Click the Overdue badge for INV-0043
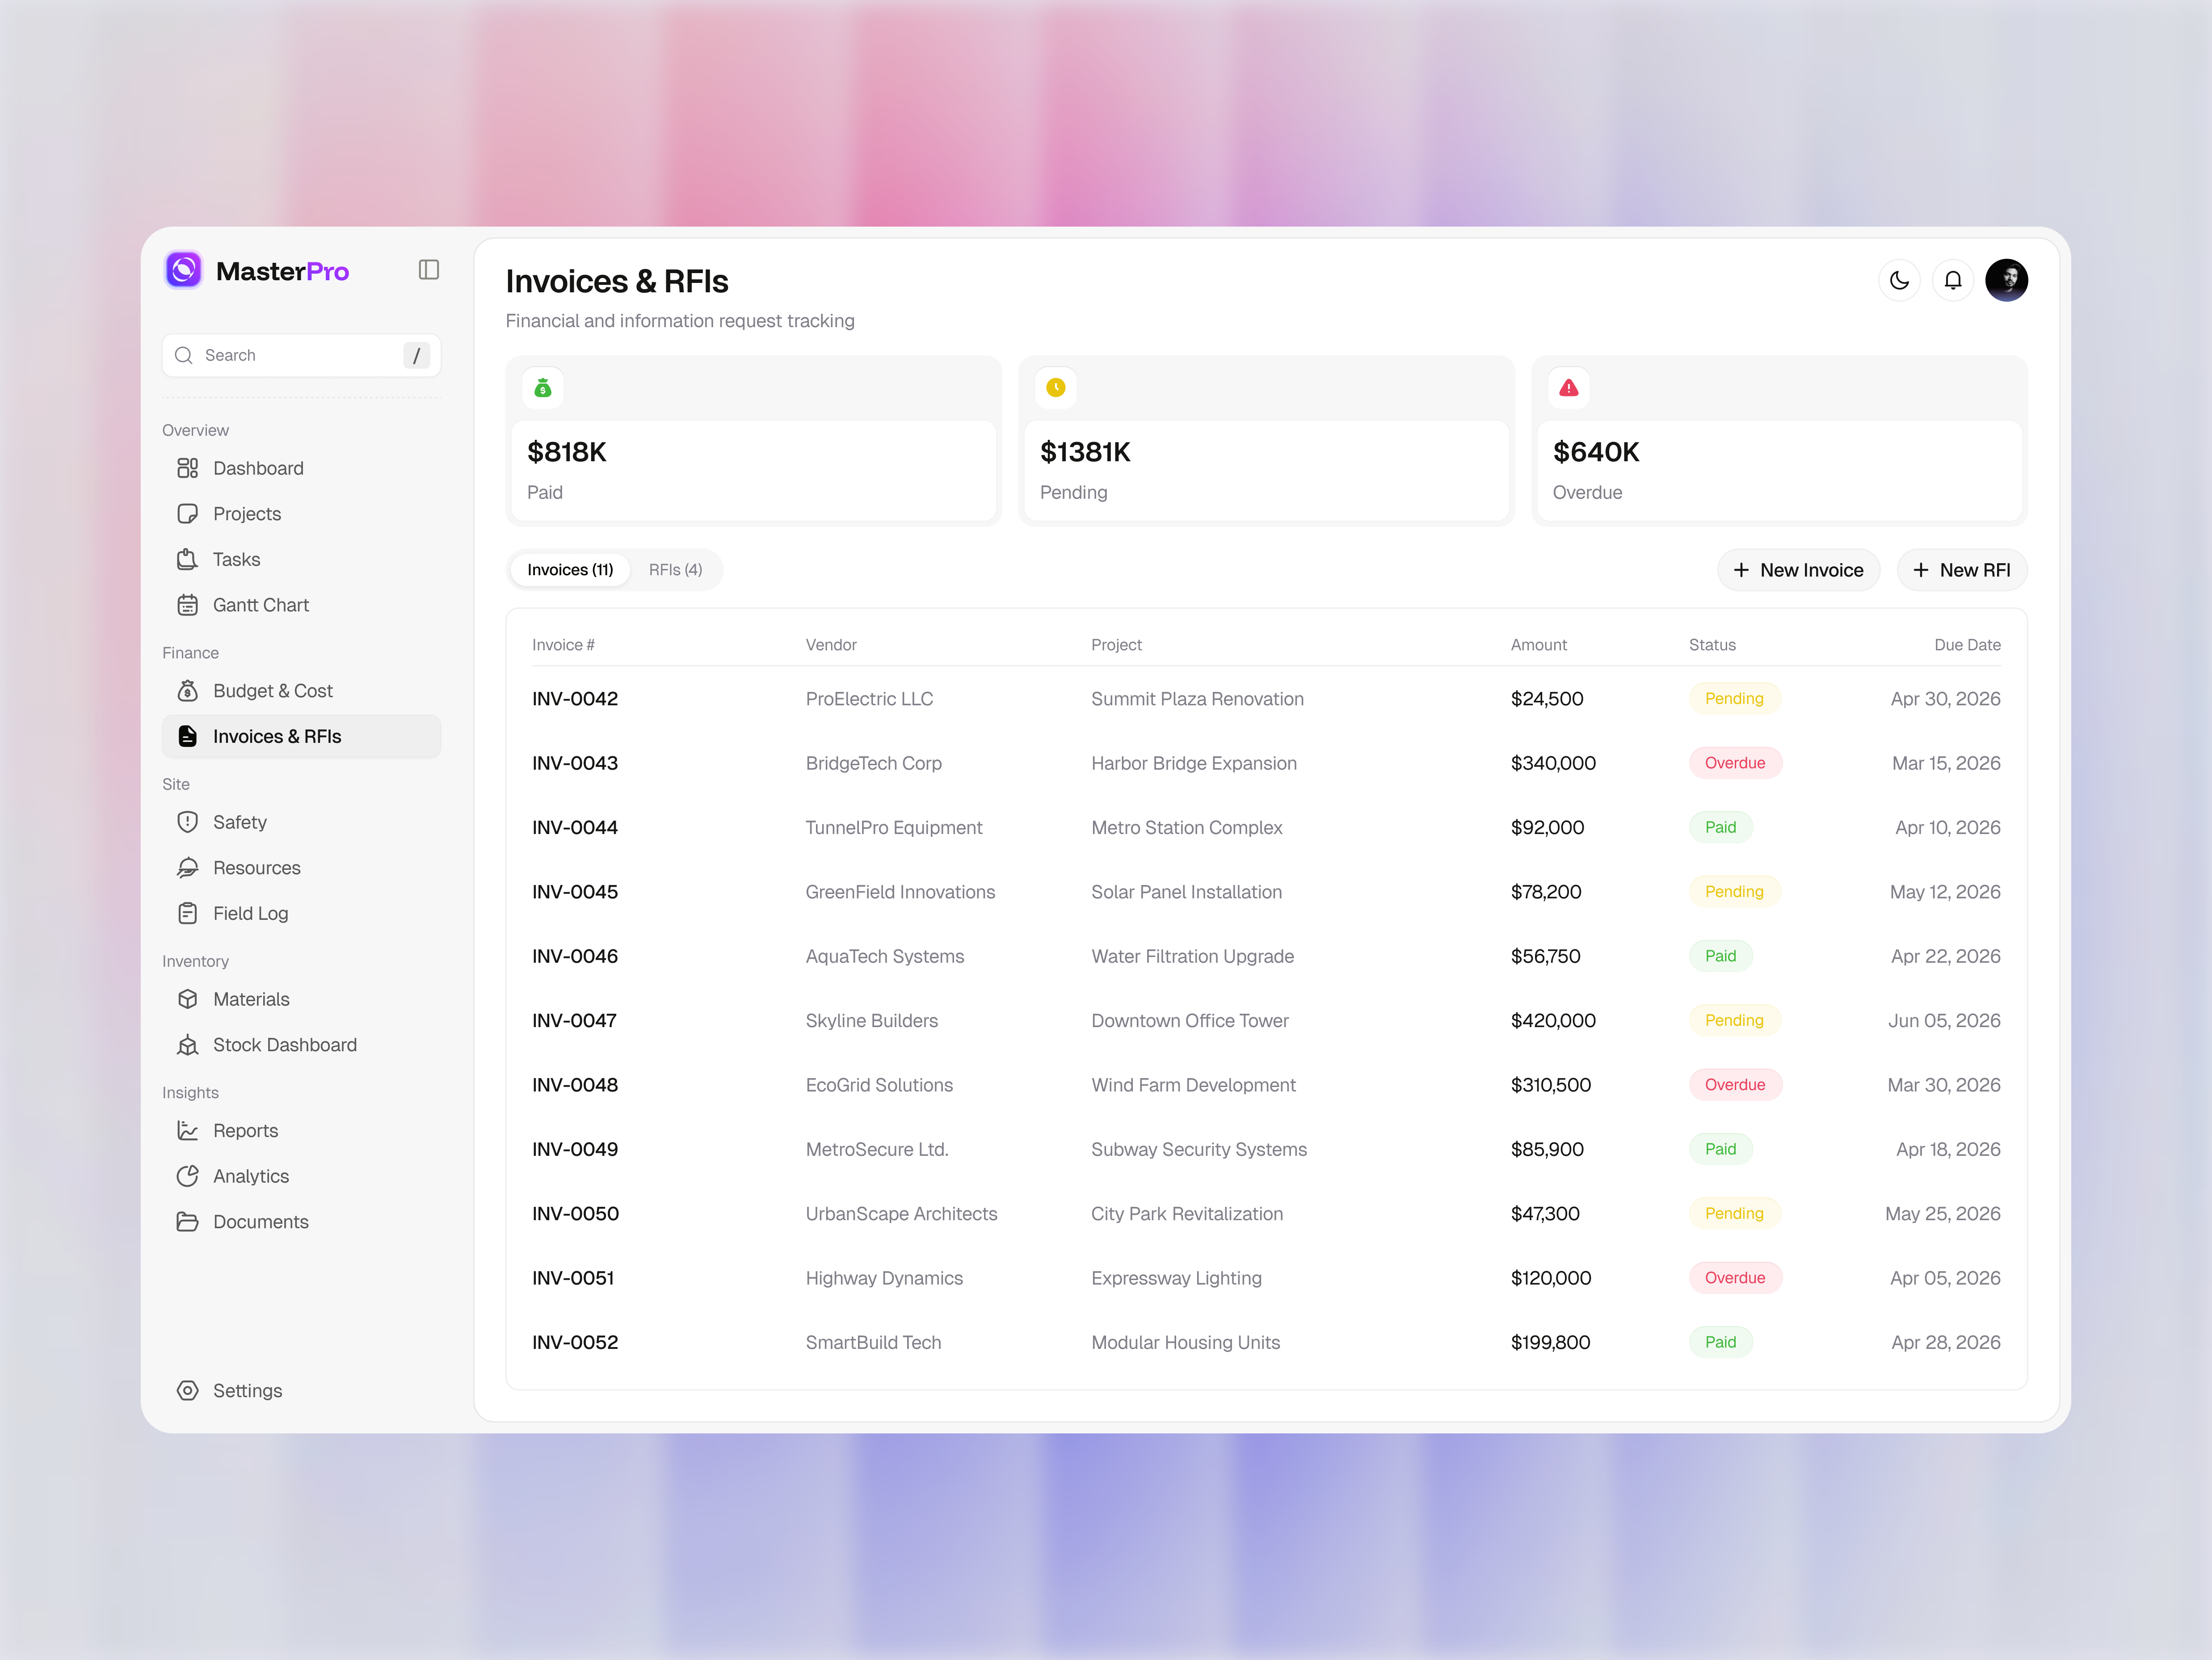This screenshot has height=1660, width=2212. click(x=1735, y=763)
